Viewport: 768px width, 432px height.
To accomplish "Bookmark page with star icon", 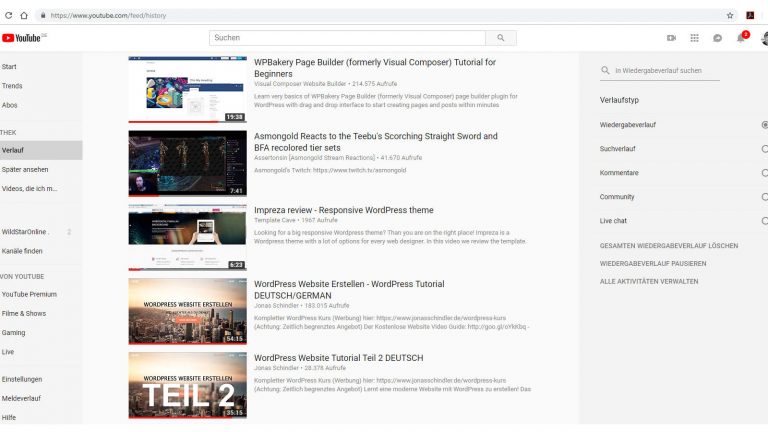I will [730, 15].
